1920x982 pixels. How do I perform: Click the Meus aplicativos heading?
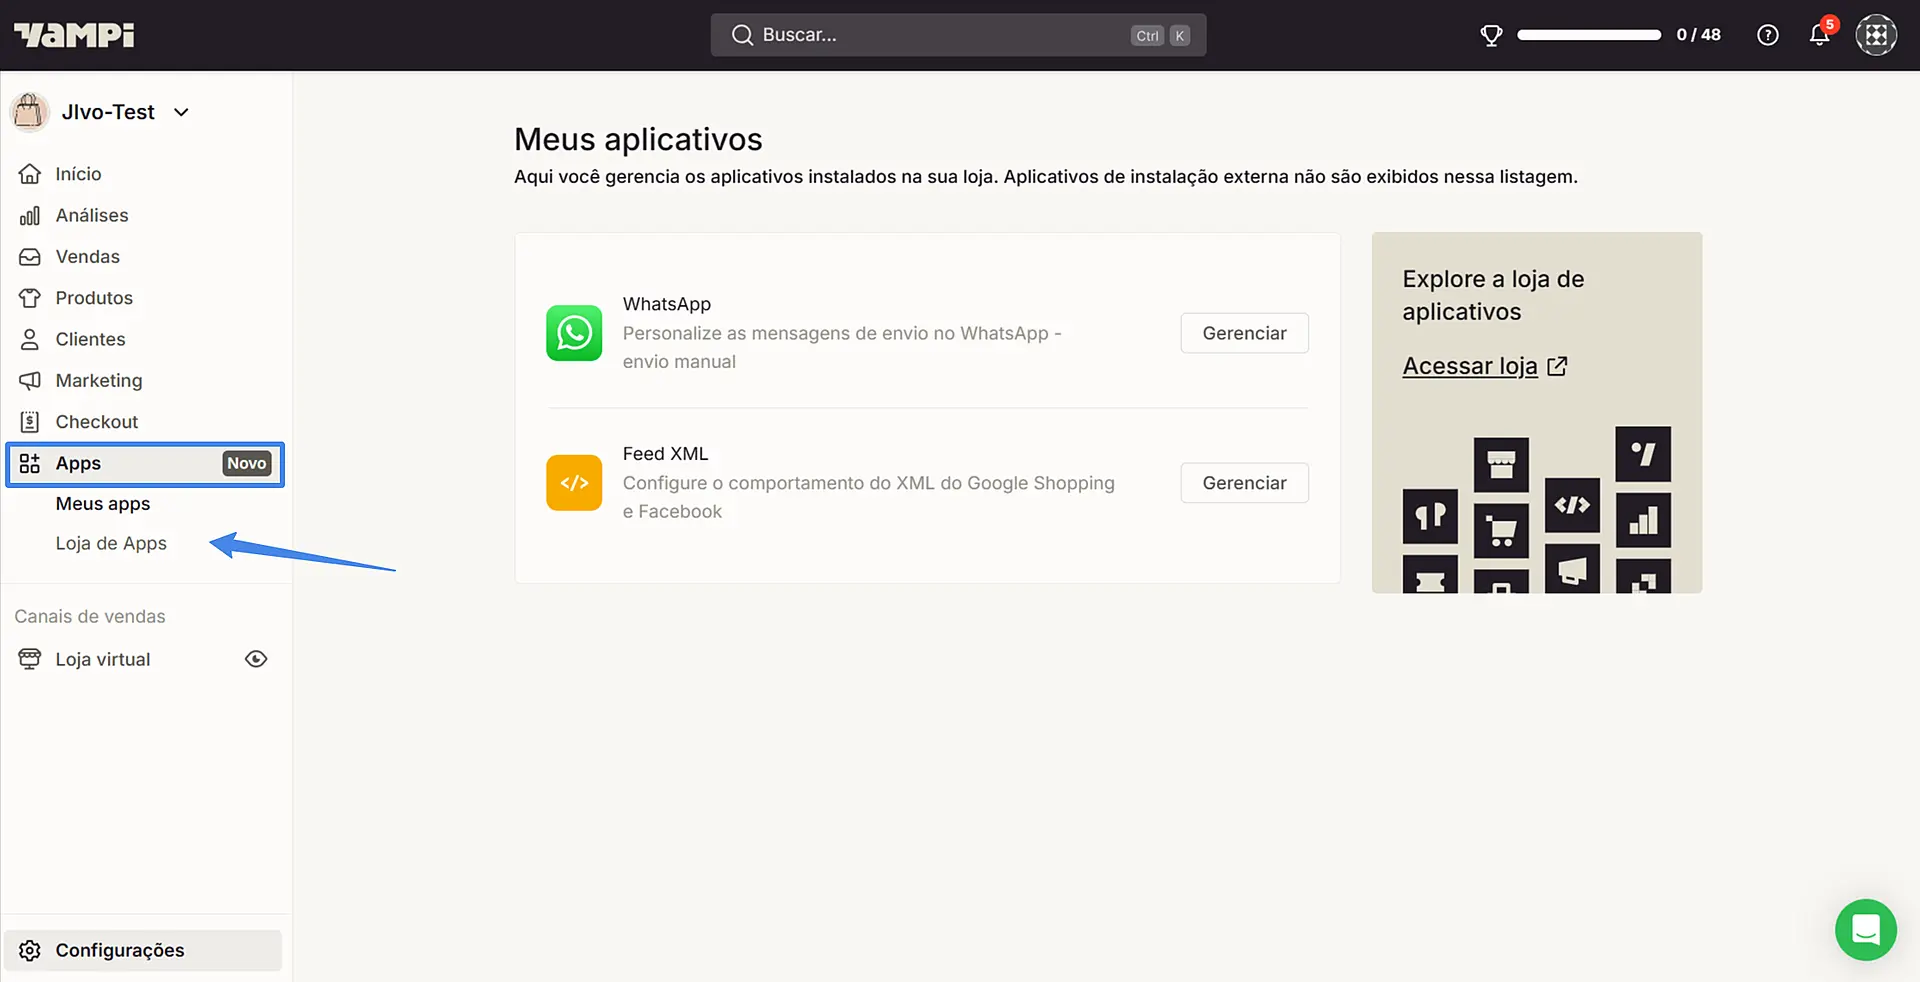tap(638, 139)
